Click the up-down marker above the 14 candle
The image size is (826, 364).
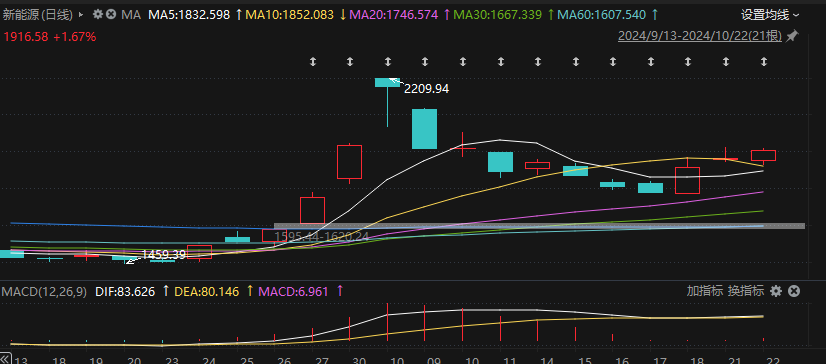[538, 62]
